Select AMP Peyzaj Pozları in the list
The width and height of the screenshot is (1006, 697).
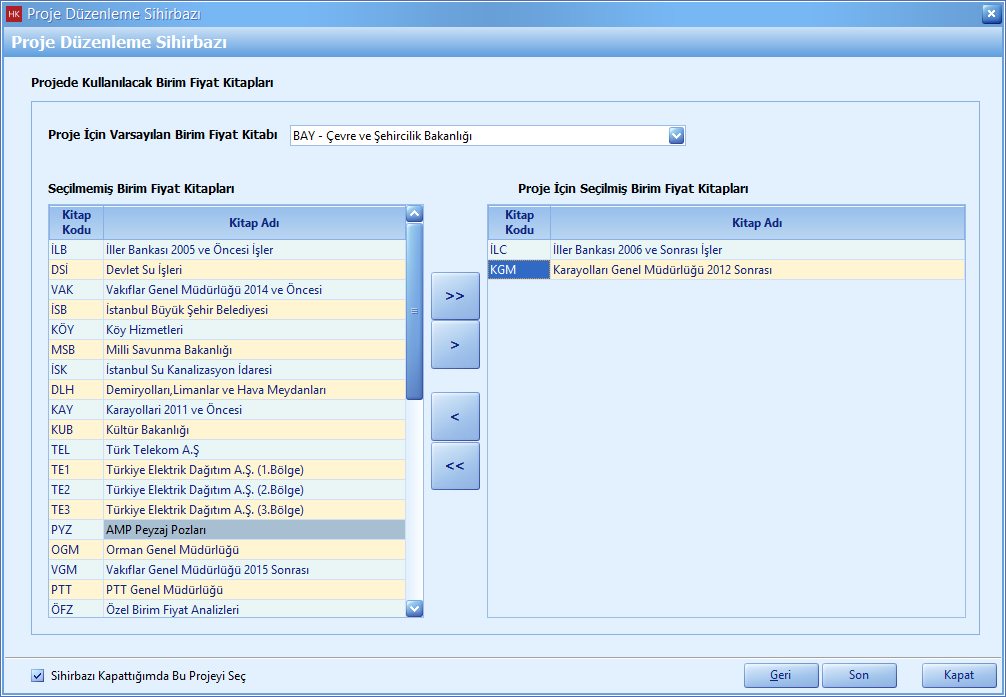(x=254, y=530)
